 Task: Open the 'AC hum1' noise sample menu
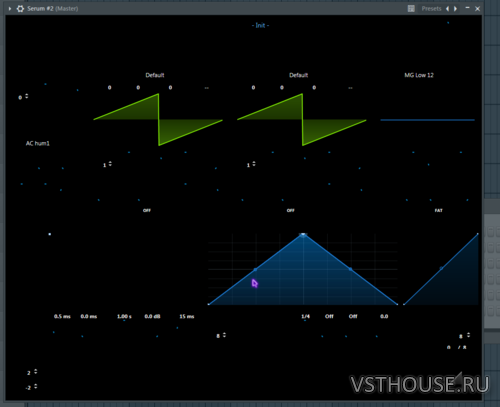(38, 143)
